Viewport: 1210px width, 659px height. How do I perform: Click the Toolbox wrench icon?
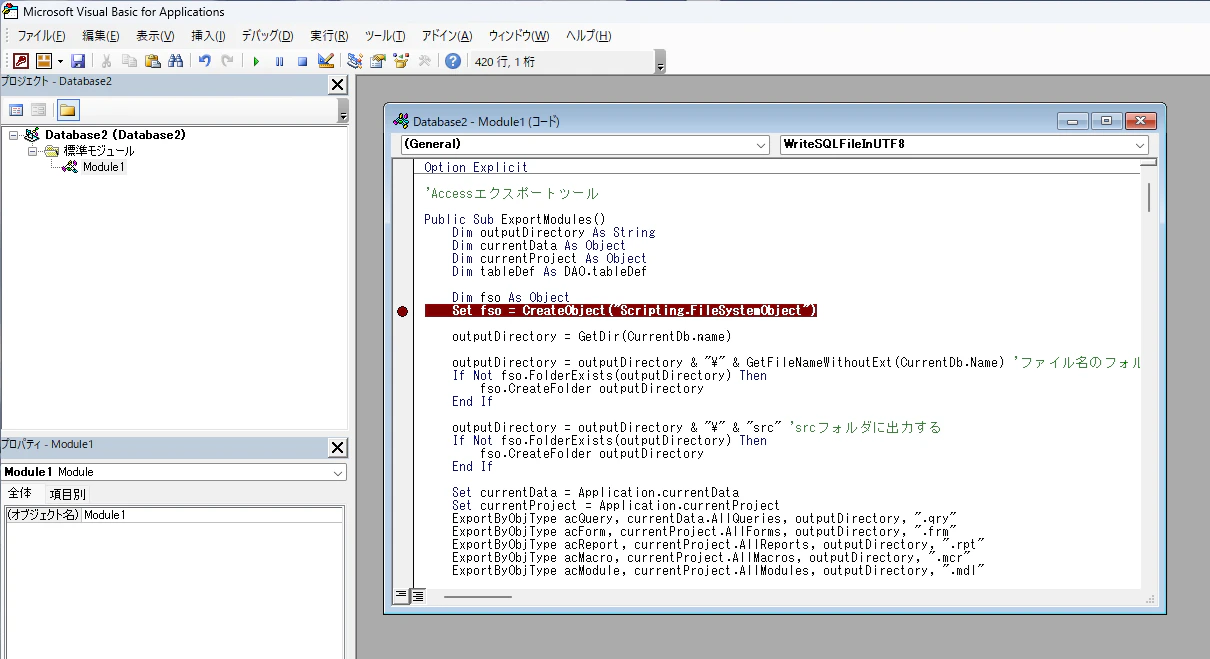coord(424,61)
